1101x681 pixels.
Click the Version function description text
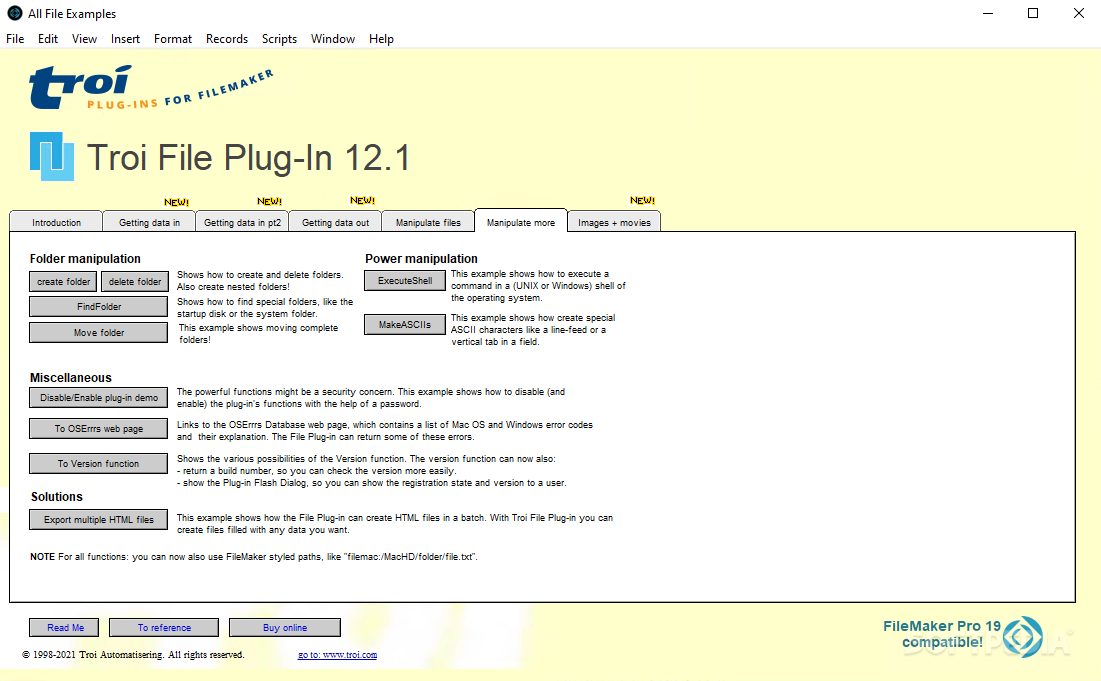tap(371, 471)
